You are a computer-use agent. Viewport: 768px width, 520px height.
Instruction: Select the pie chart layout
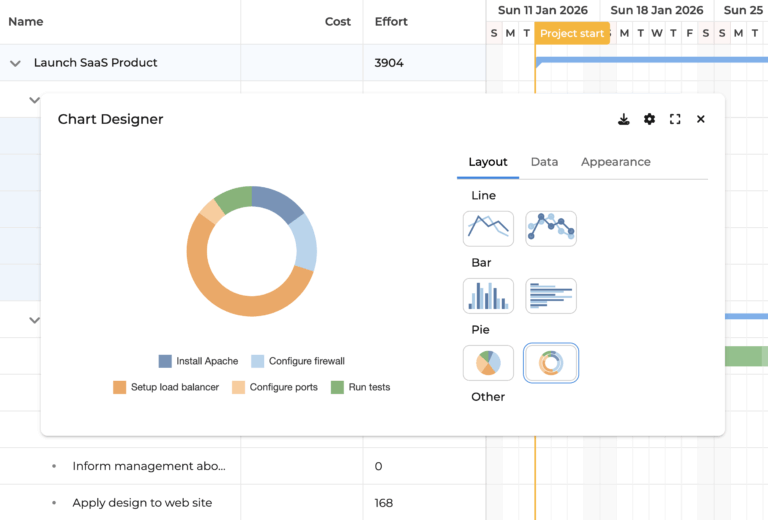tap(488, 363)
